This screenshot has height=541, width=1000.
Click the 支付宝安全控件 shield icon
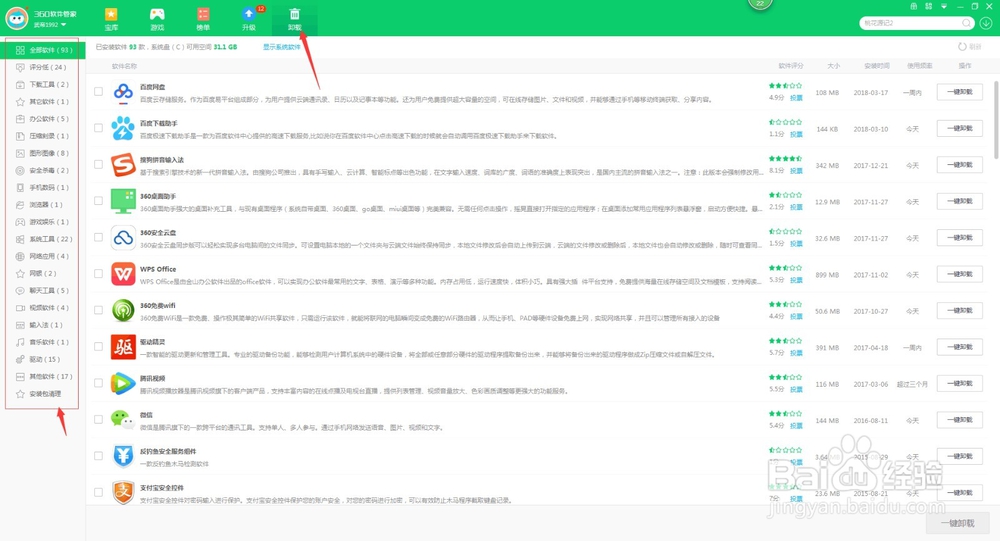click(x=122, y=492)
